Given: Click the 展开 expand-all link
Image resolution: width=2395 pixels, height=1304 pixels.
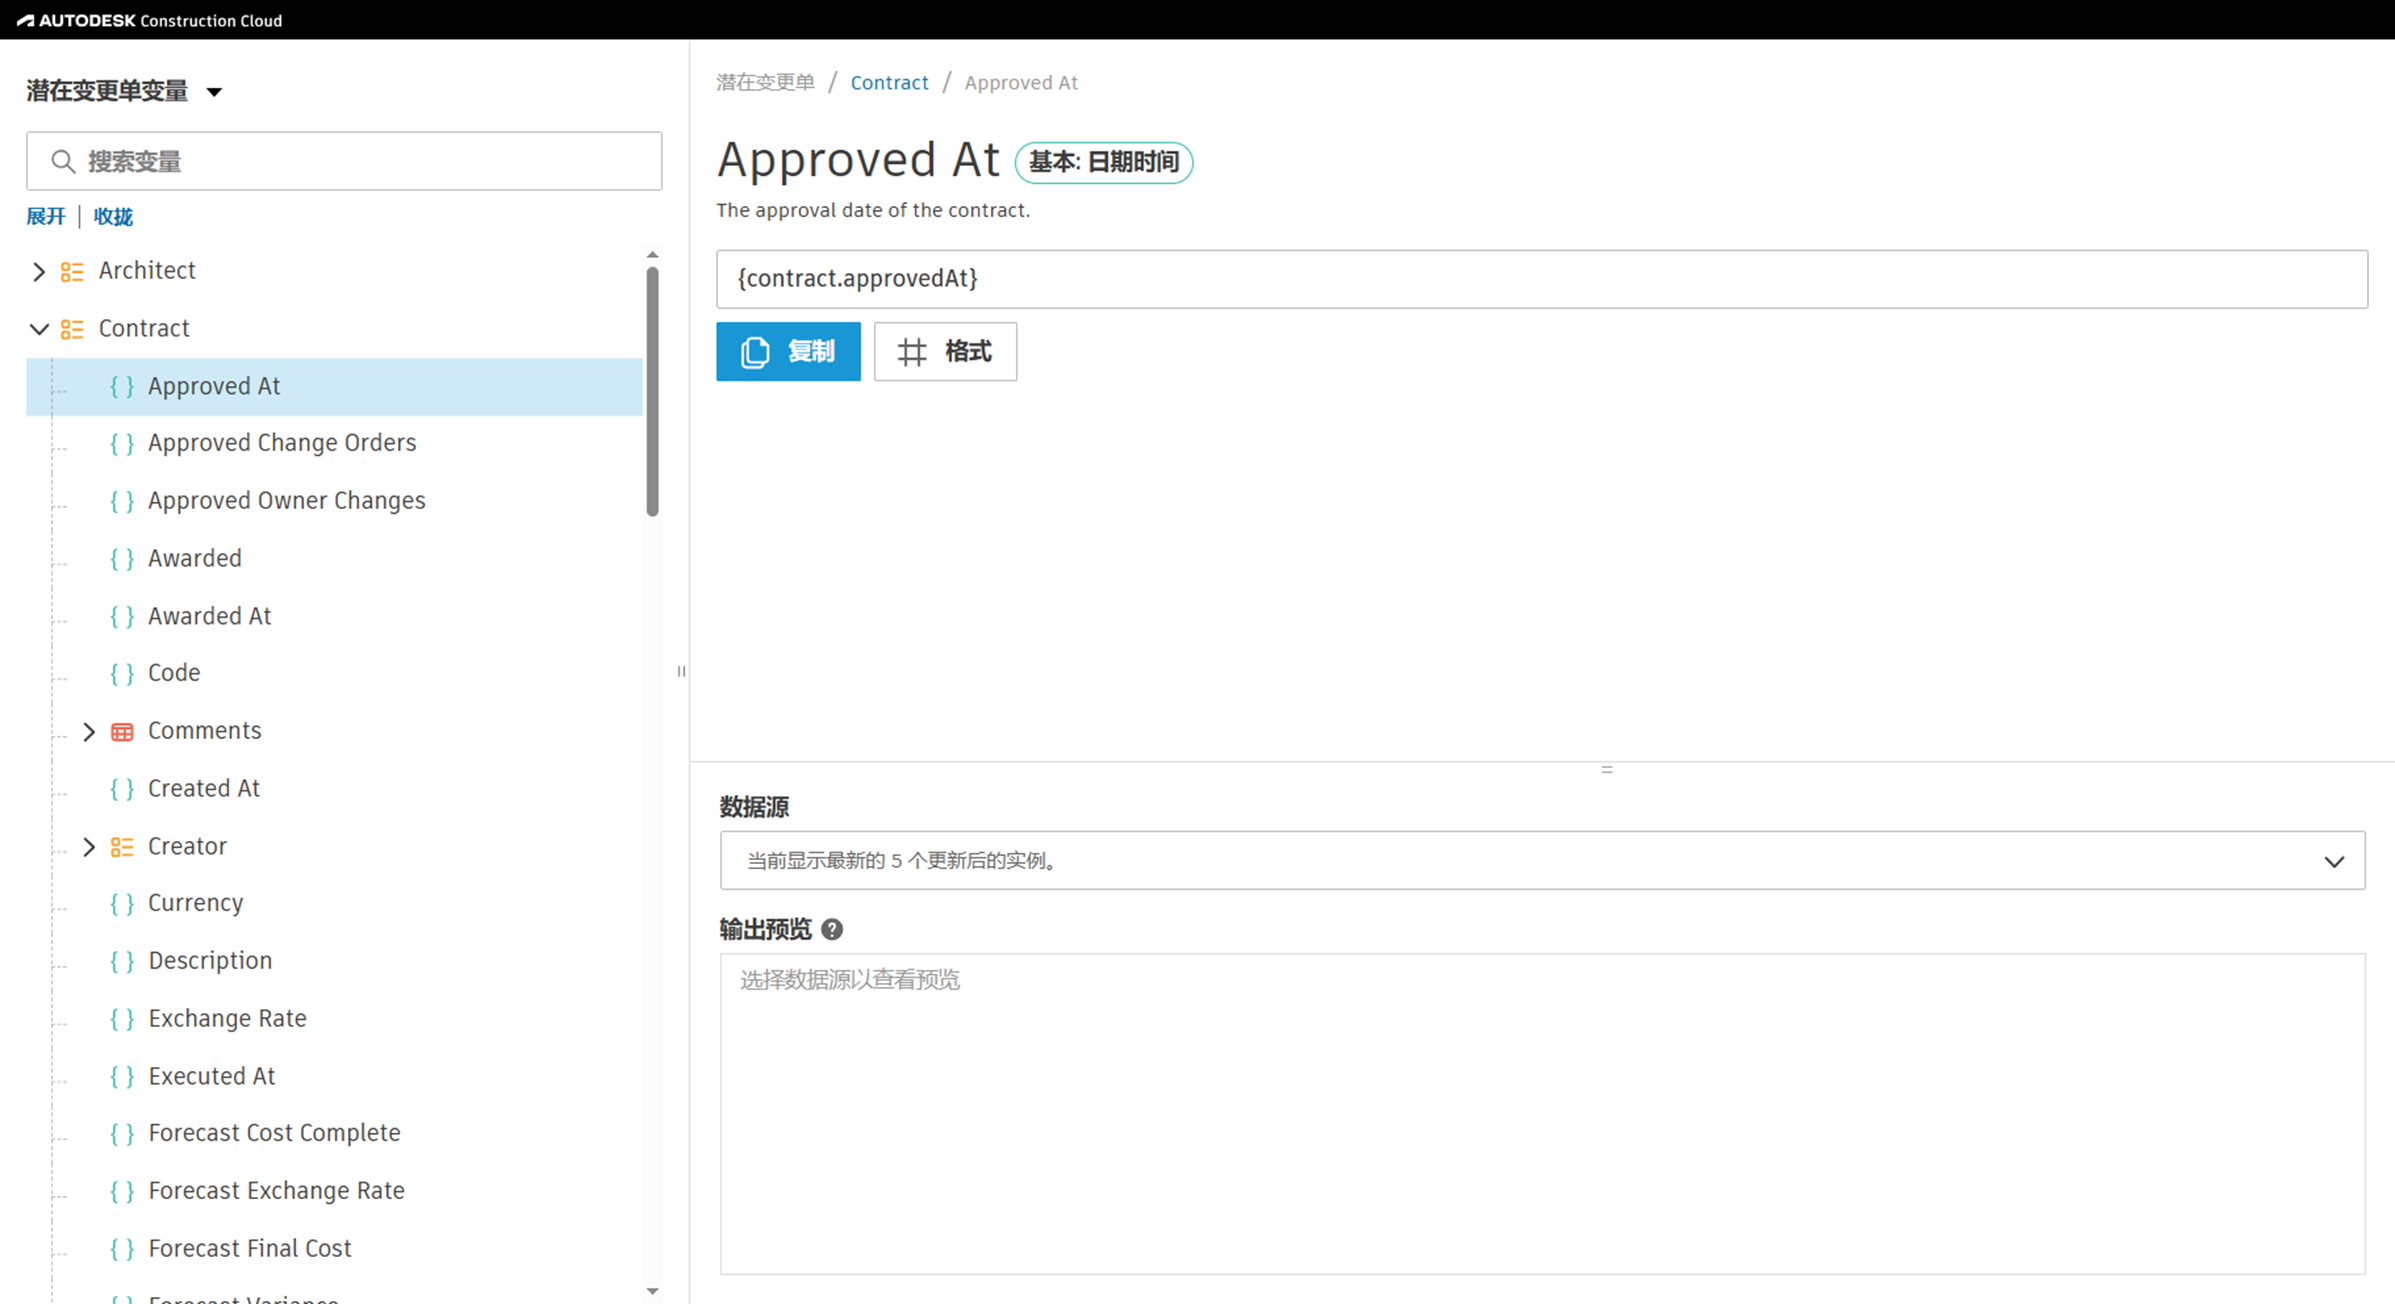Looking at the screenshot, I should point(46,217).
